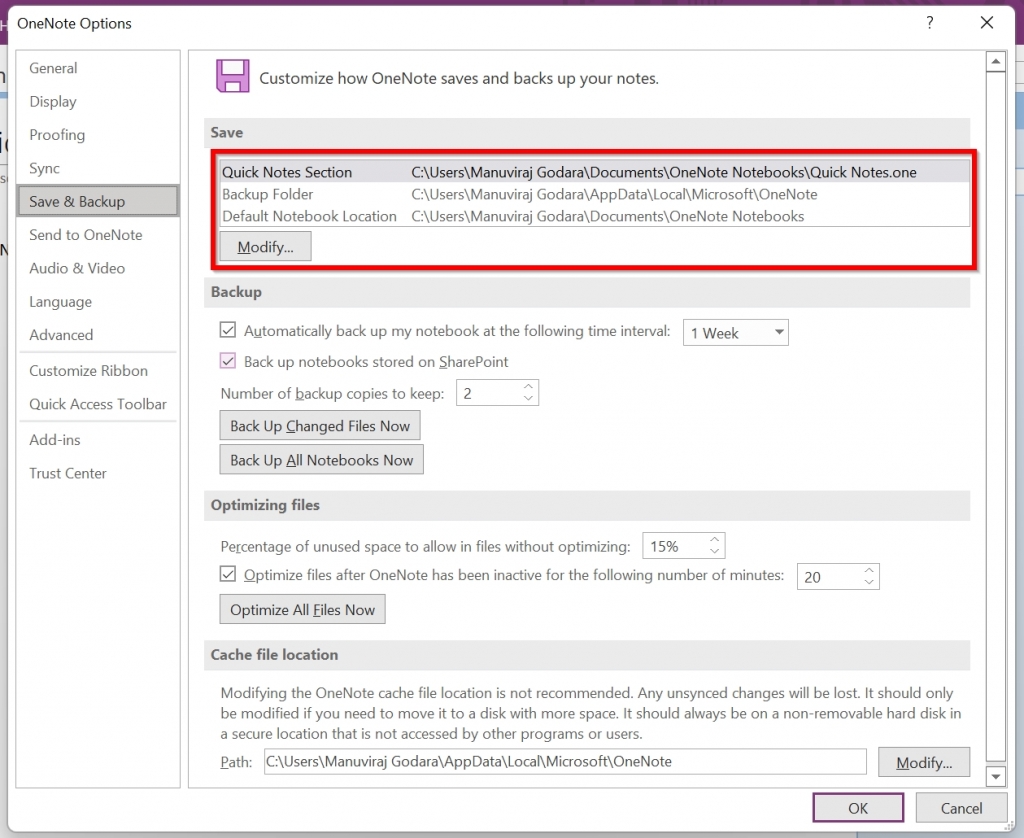
Task: Open the Advanced options section
Action: coord(60,335)
